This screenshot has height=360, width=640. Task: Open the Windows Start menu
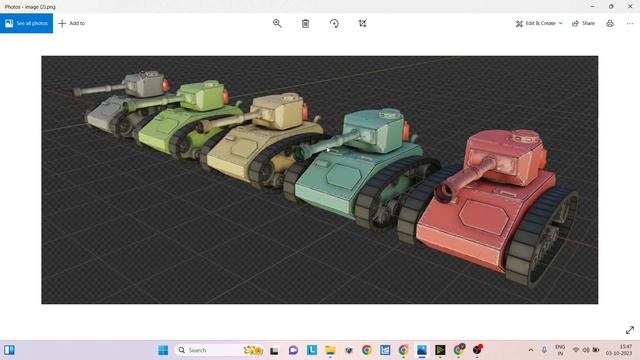coord(163,350)
